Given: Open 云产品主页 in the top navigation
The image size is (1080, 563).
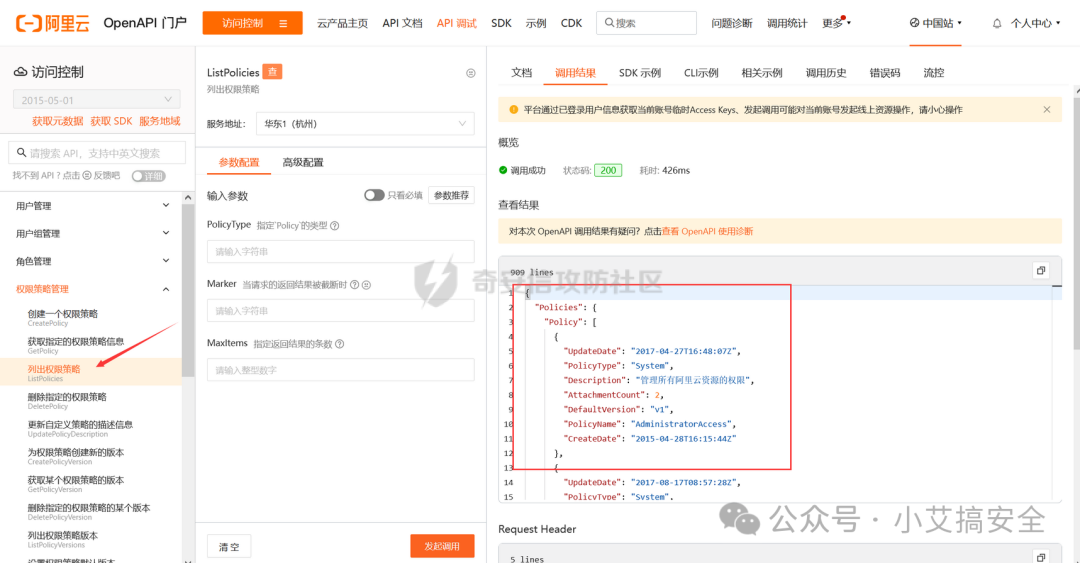Looking at the screenshot, I should 342,23.
